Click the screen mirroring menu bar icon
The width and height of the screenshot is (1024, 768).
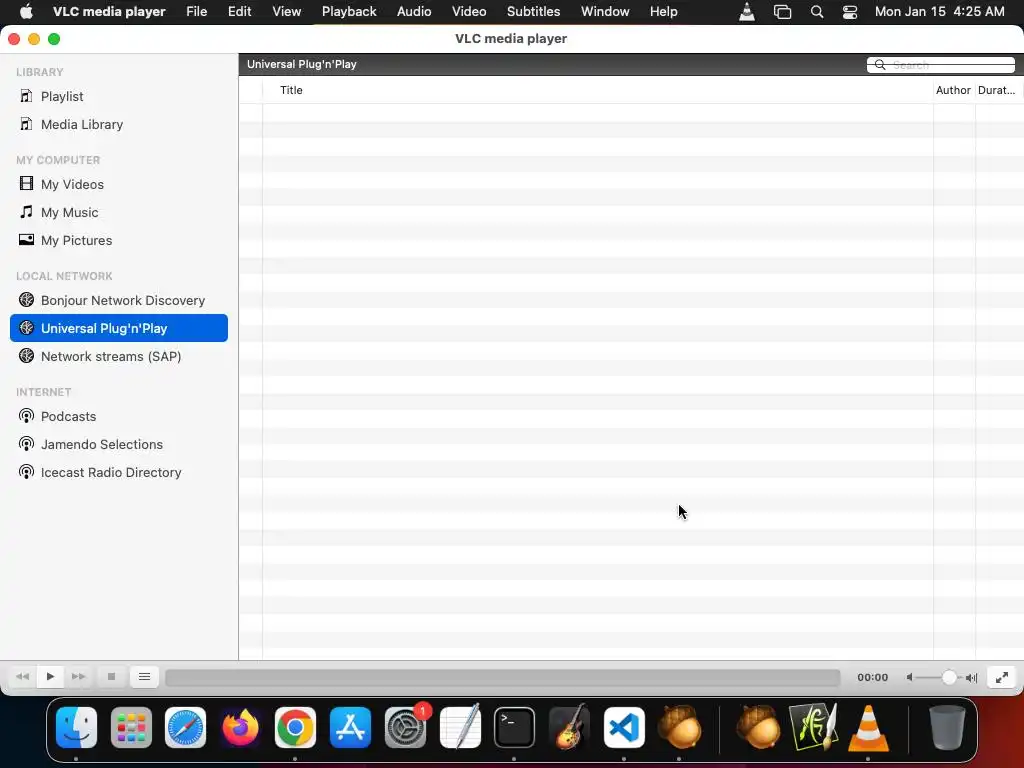click(782, 12)
